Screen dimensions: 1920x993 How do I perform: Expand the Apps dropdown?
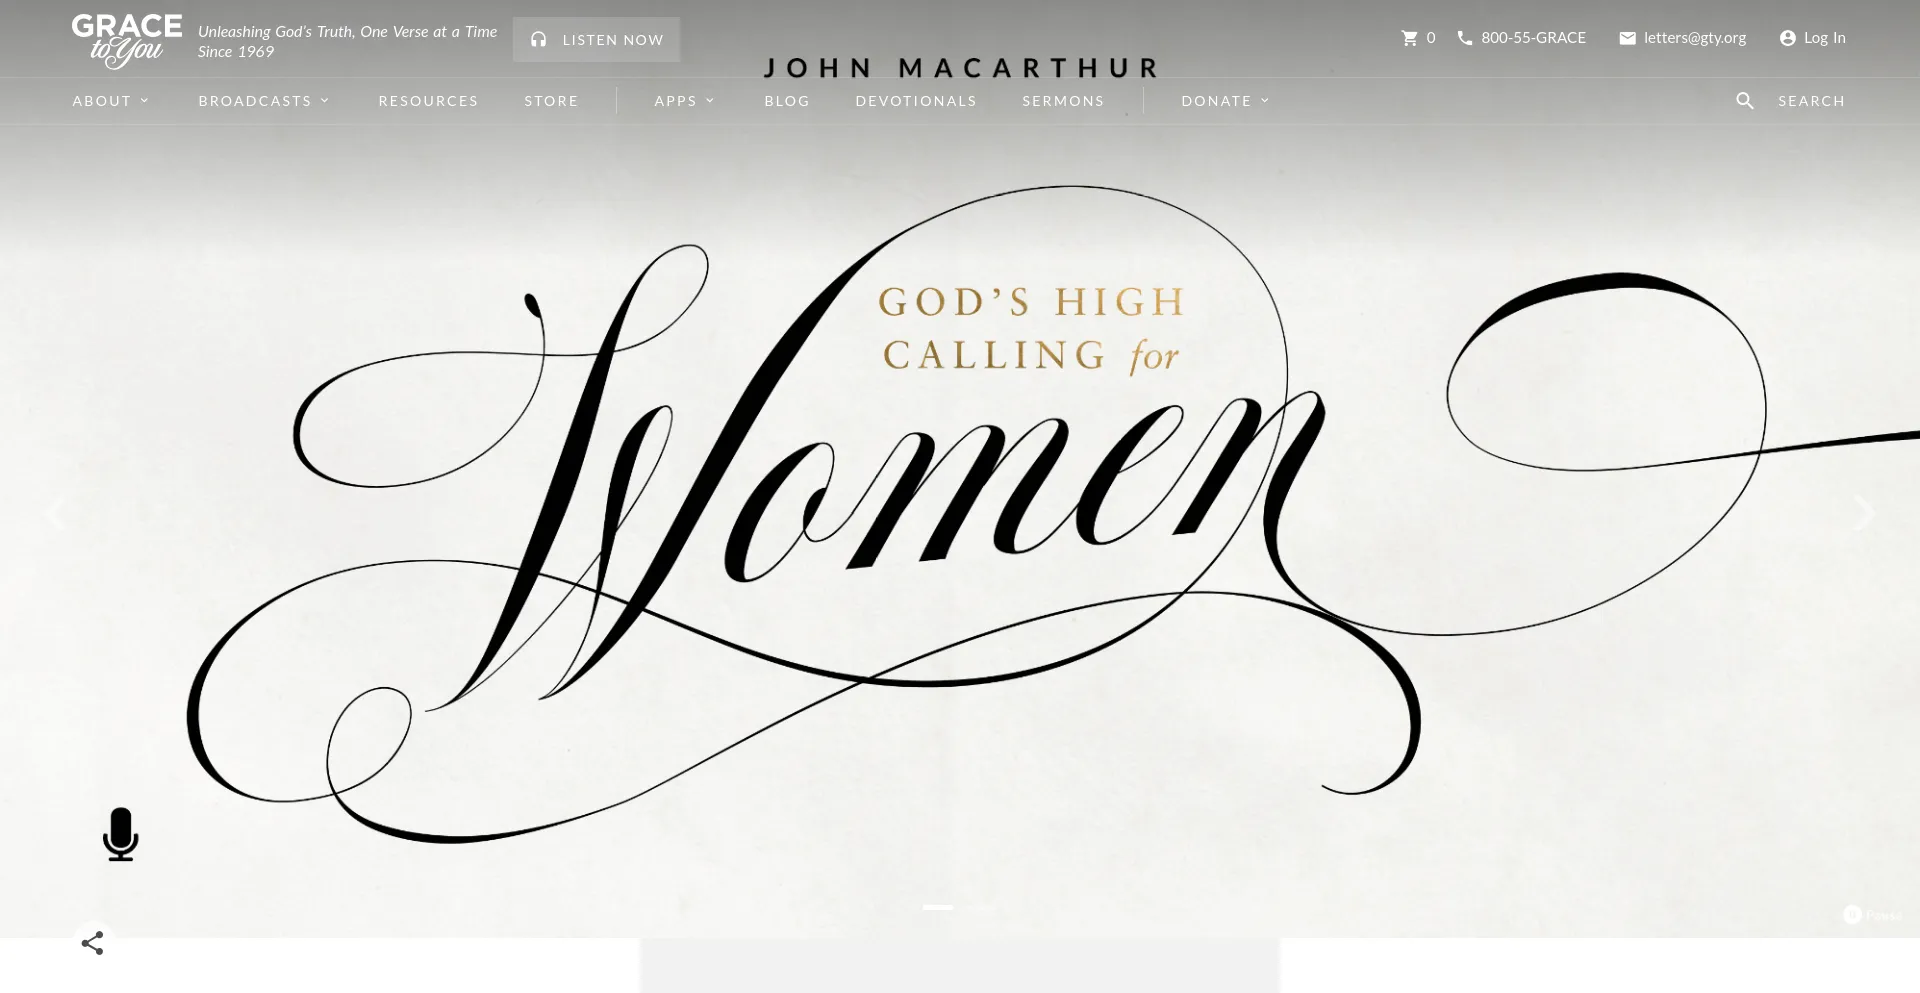[685, 101]
